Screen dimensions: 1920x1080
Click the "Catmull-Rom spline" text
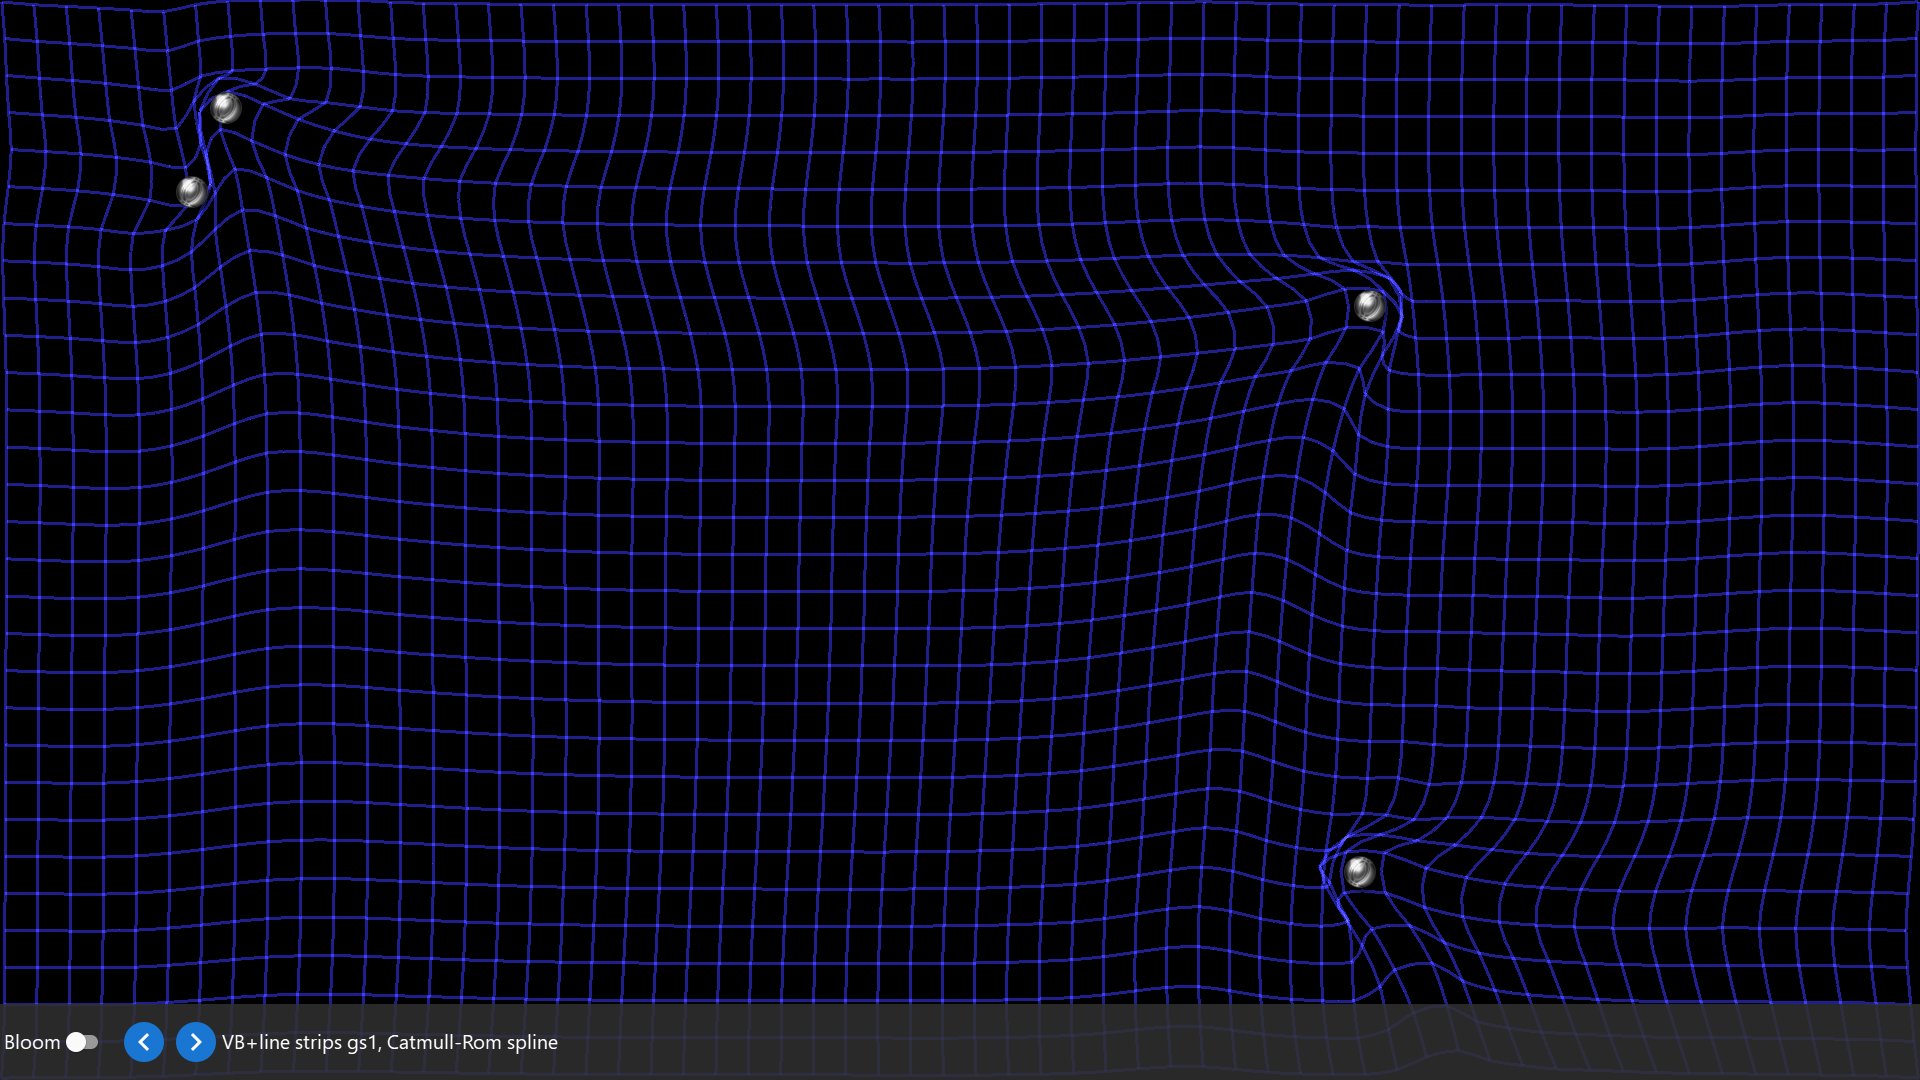point(472,1042)
